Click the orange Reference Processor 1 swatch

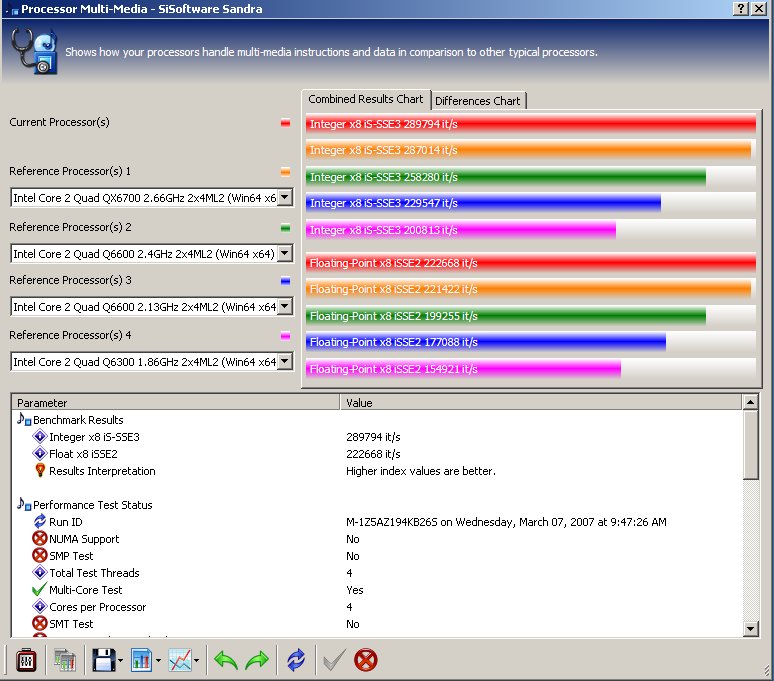(x=285, y=172)
